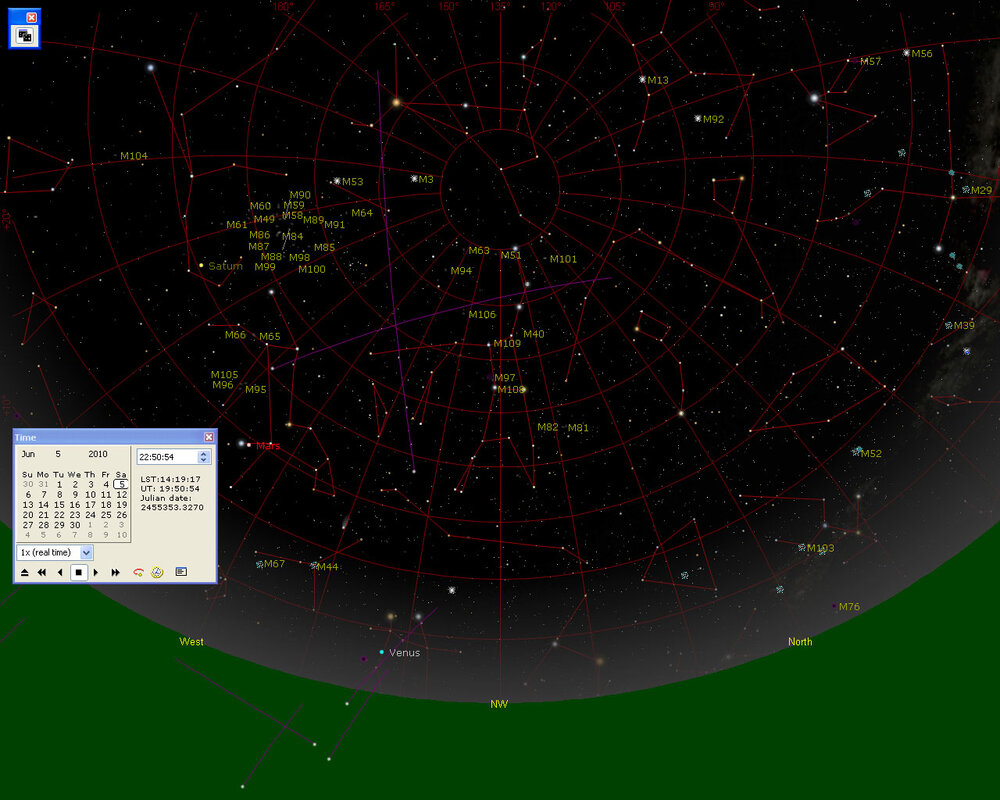Open clock settings with the clock icon
The image size is (1000, 800).
coord(158,572)
